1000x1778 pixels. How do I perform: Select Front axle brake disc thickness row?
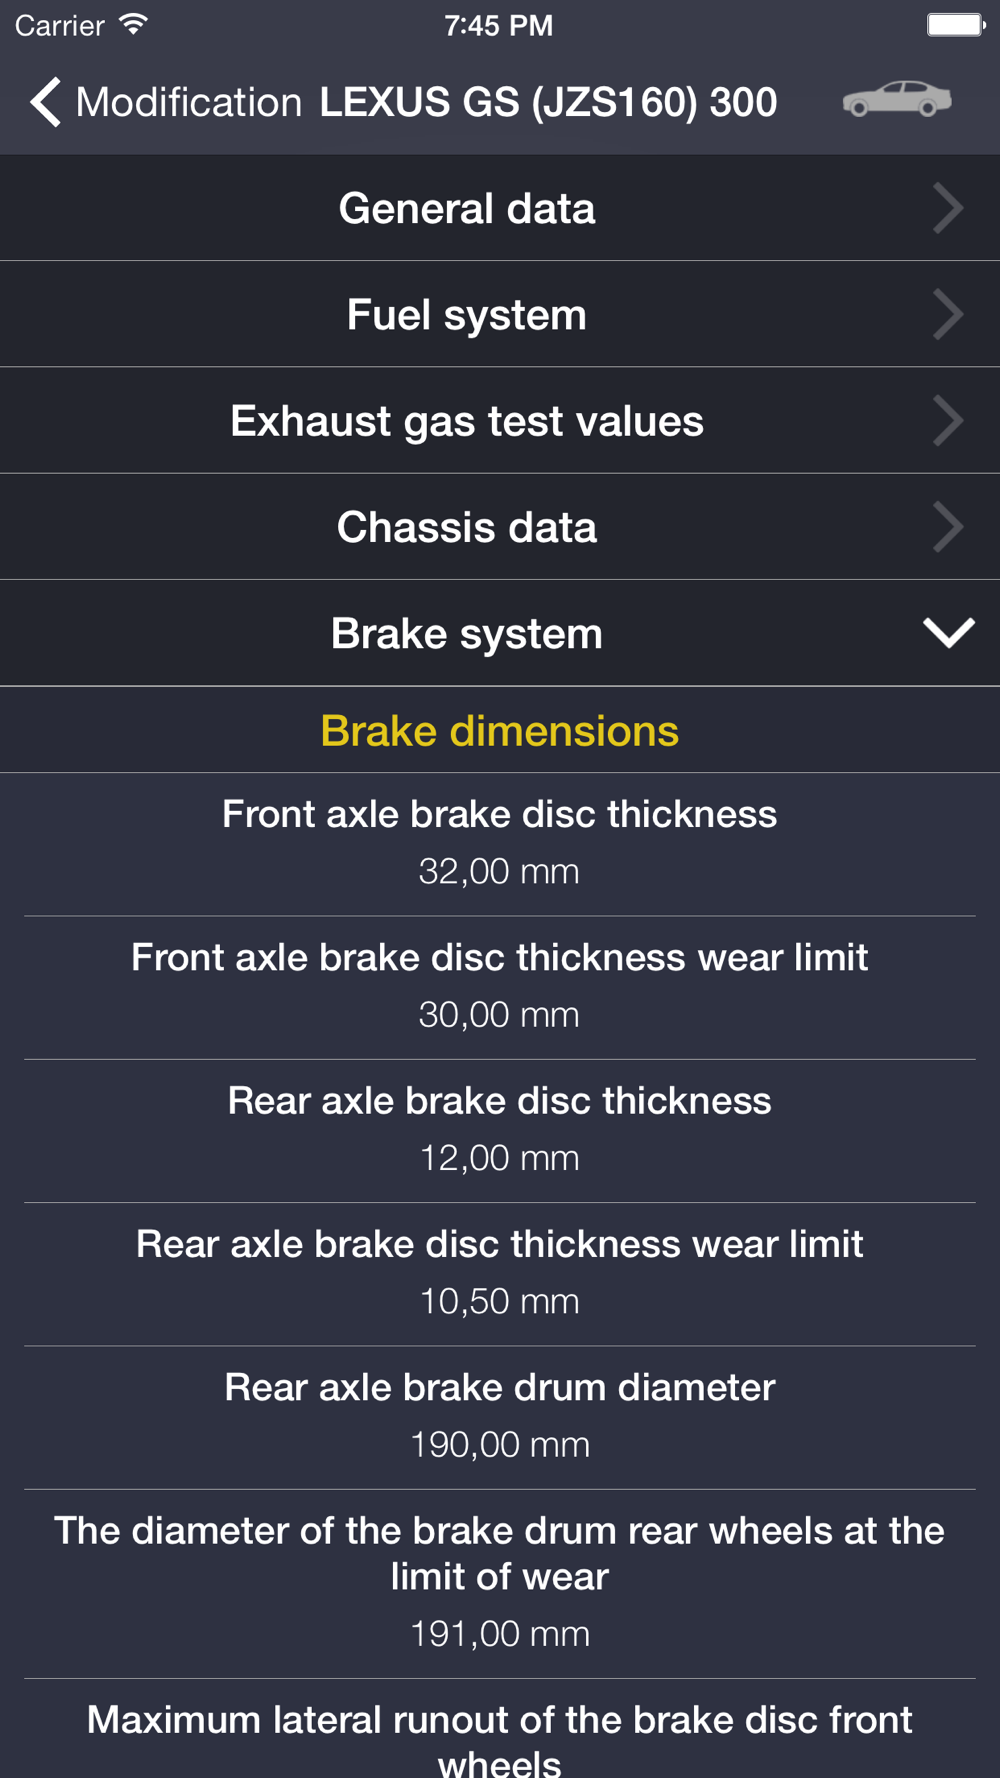pyautogui.click(x=499, y=842)
